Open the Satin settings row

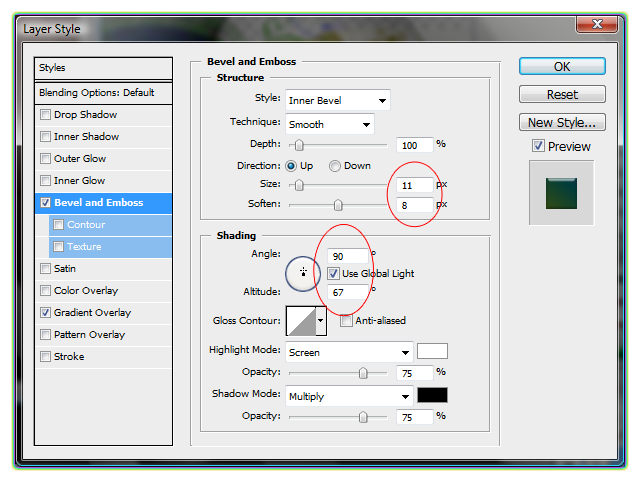pyautogui.click(x=104, y=269)
